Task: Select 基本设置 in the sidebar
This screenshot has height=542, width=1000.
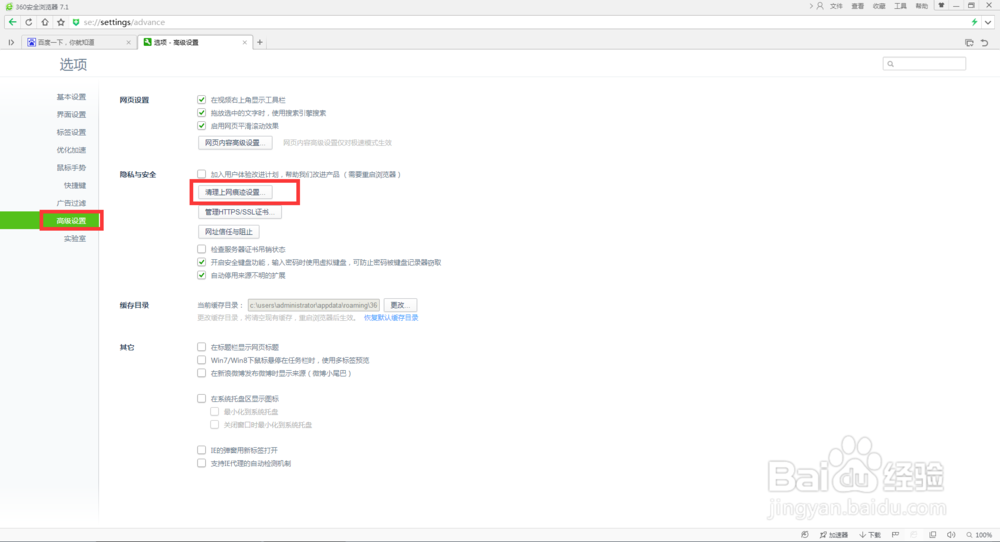Action: pyautogui.click(x=71, y=97)
